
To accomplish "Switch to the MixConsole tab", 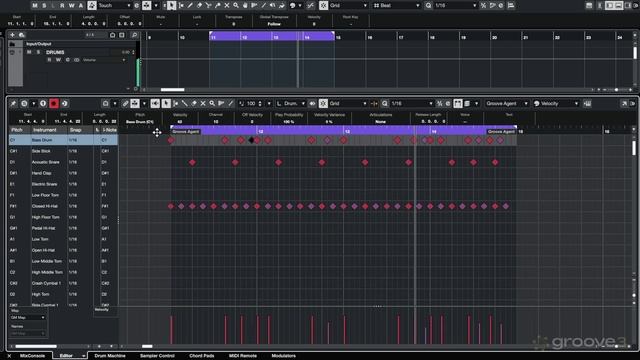I will point(32,356).
